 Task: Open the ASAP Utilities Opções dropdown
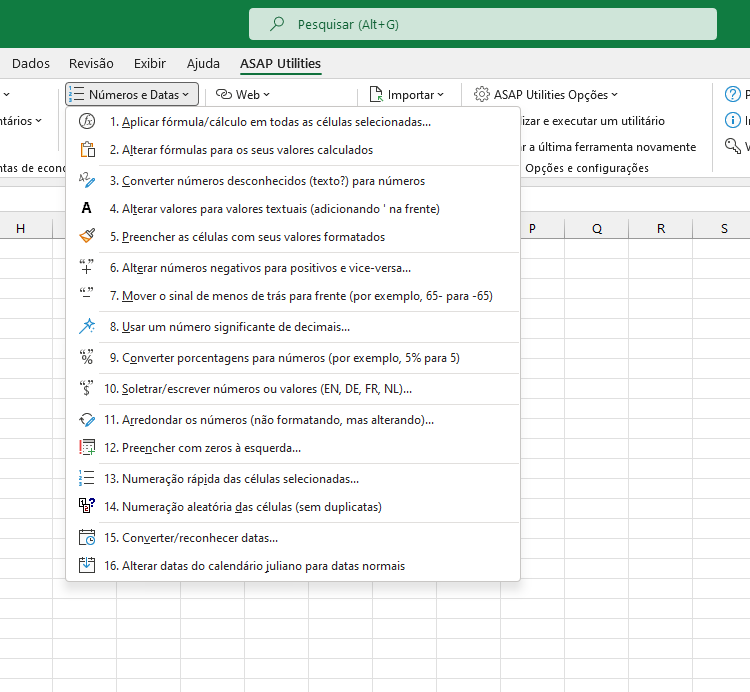click(x=546, y=95)
